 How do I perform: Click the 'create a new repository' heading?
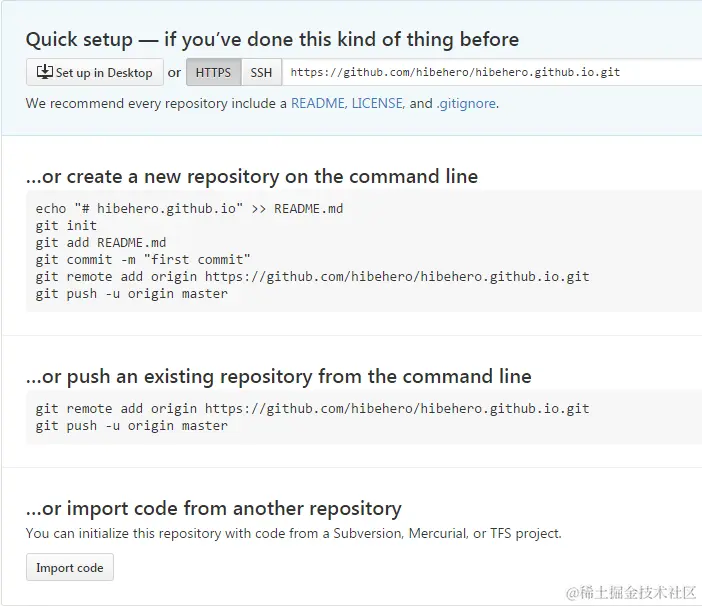pos(252,176)
